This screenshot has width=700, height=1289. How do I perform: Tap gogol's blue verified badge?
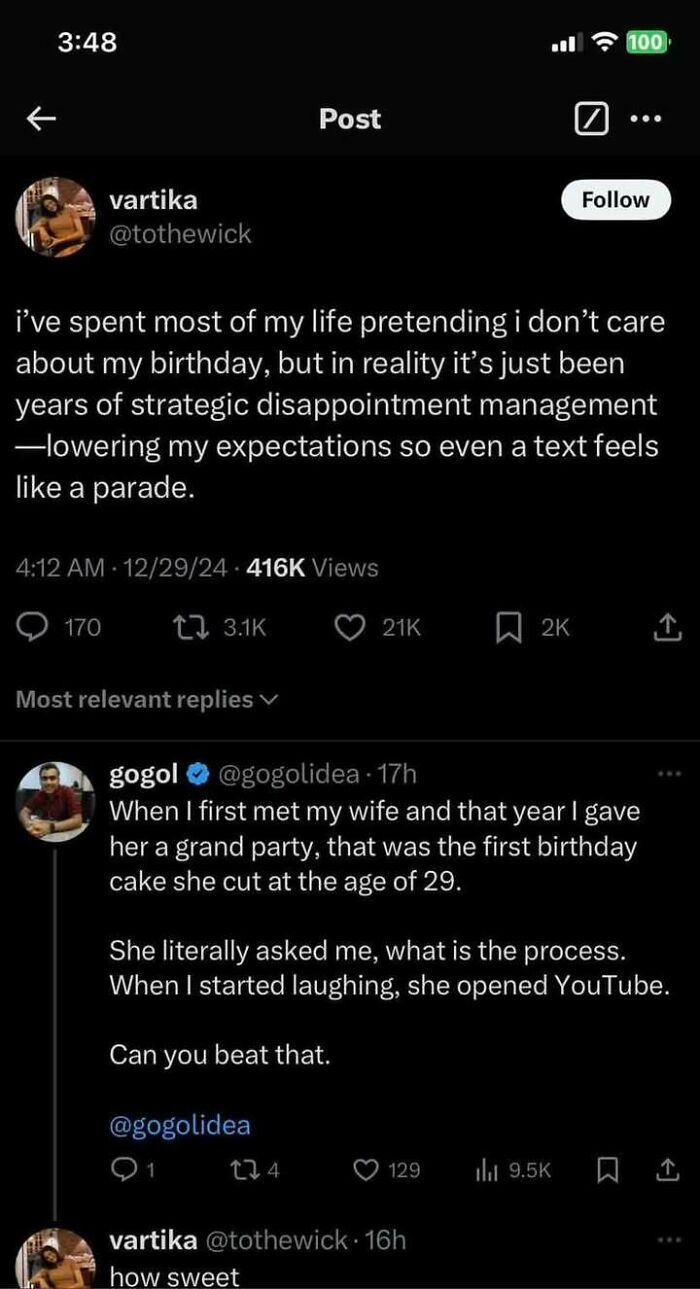[x=196, y=772]
